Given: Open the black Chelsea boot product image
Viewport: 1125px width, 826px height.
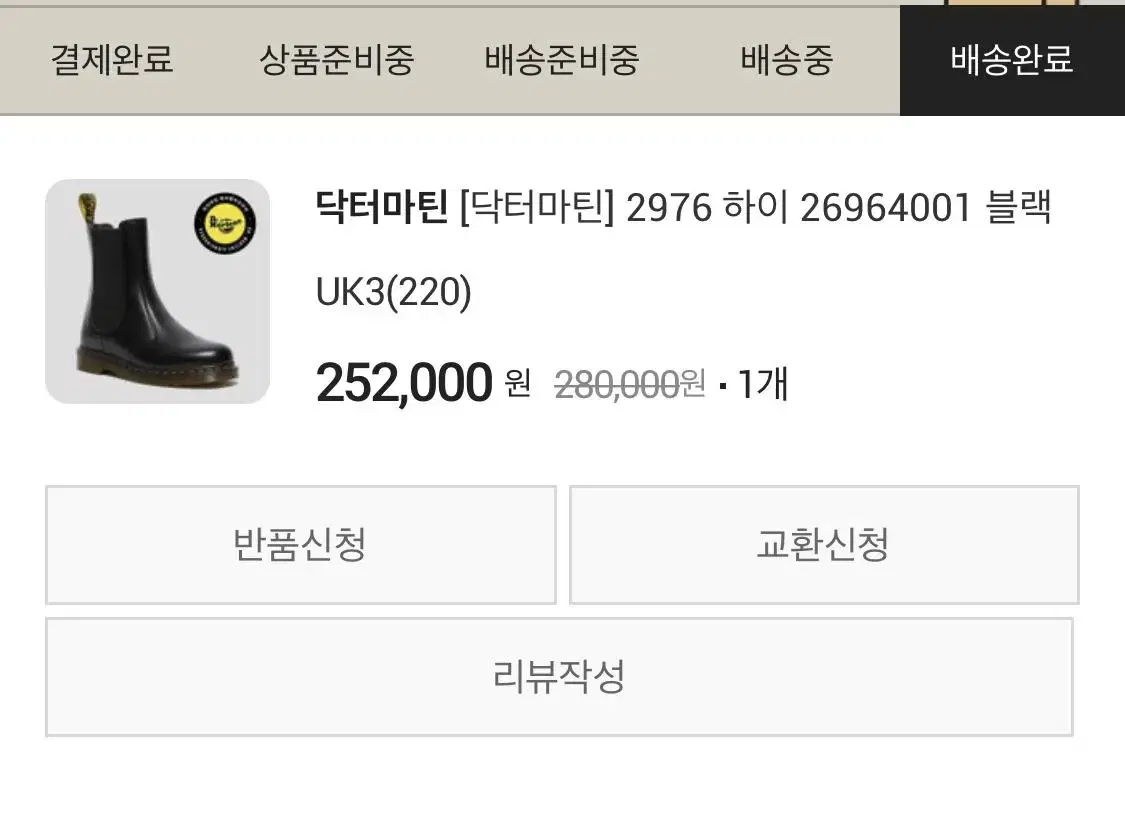Looking at the screenshot, I should (x=157, y=291).
